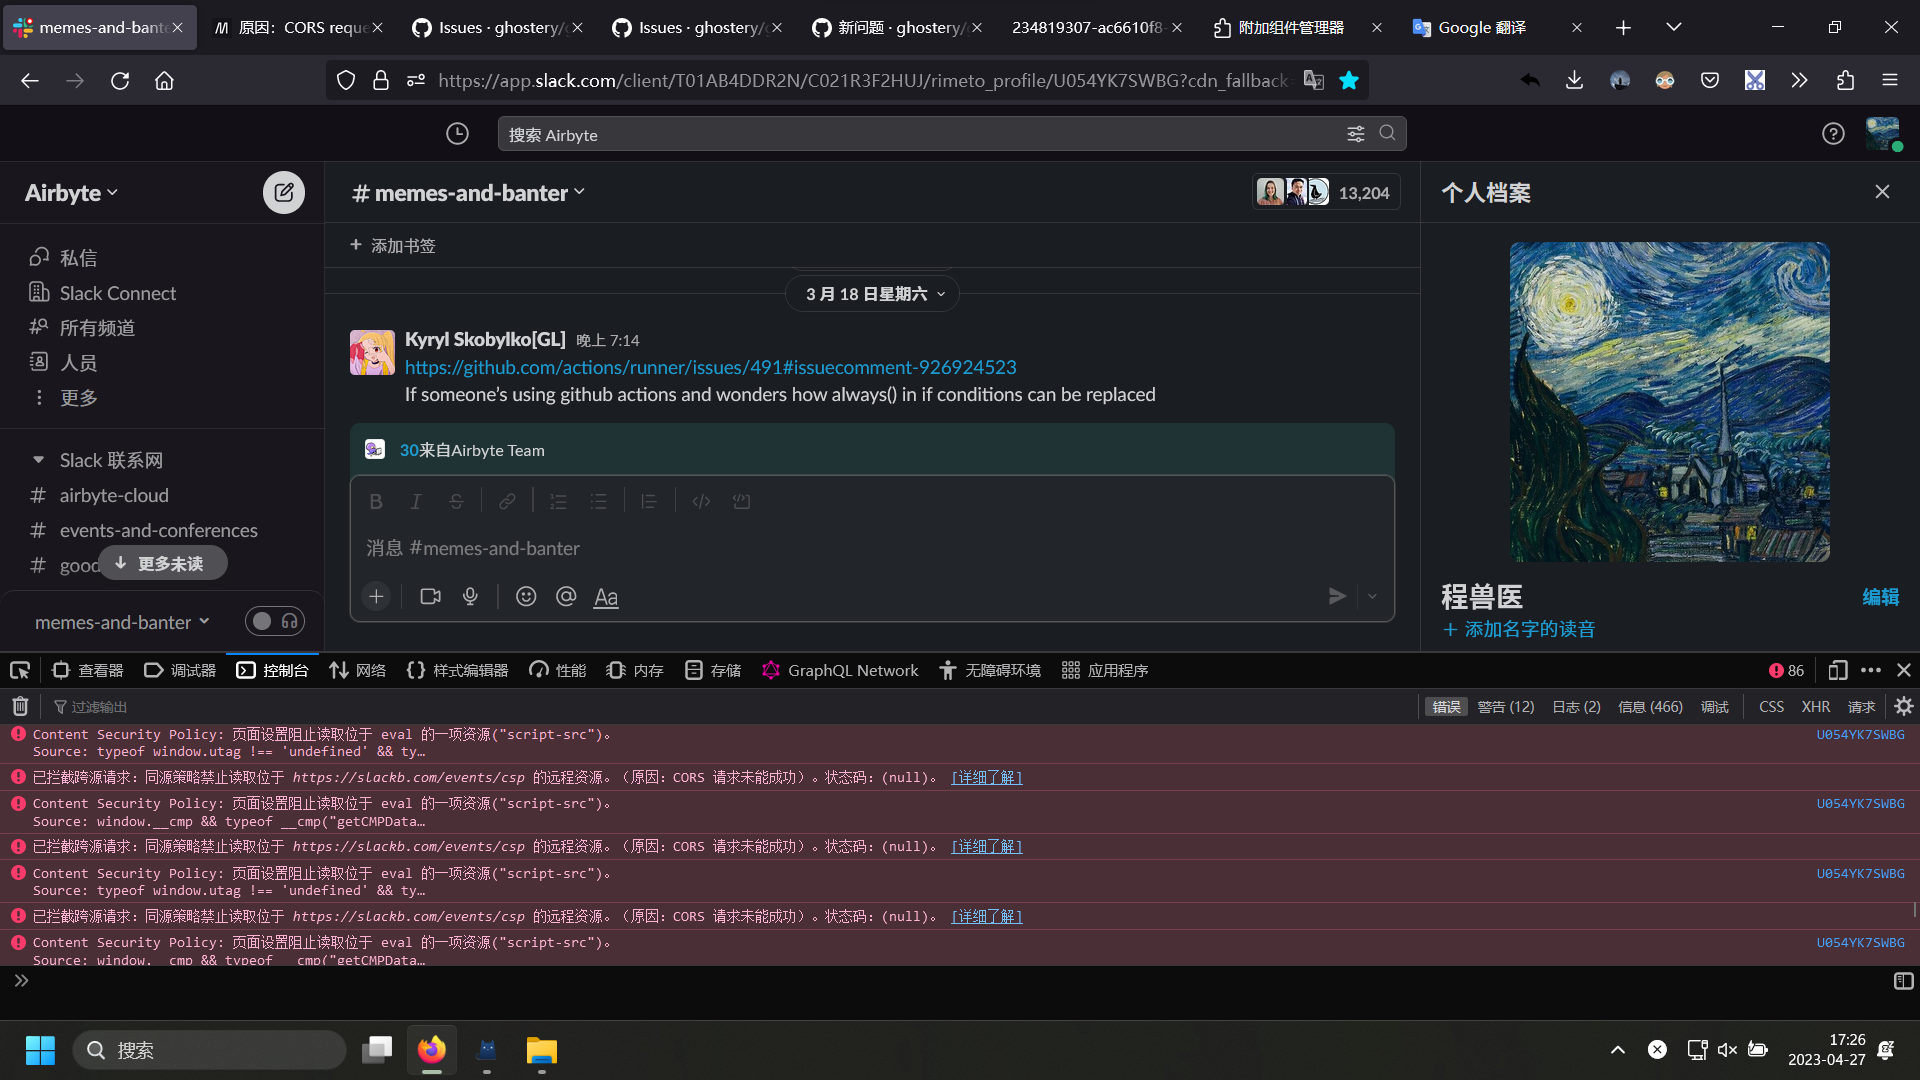Image resolution: width=1920 pixels, height=1080 pixels.
Task: Click the search filter sliders icon
Action: 1355,134
